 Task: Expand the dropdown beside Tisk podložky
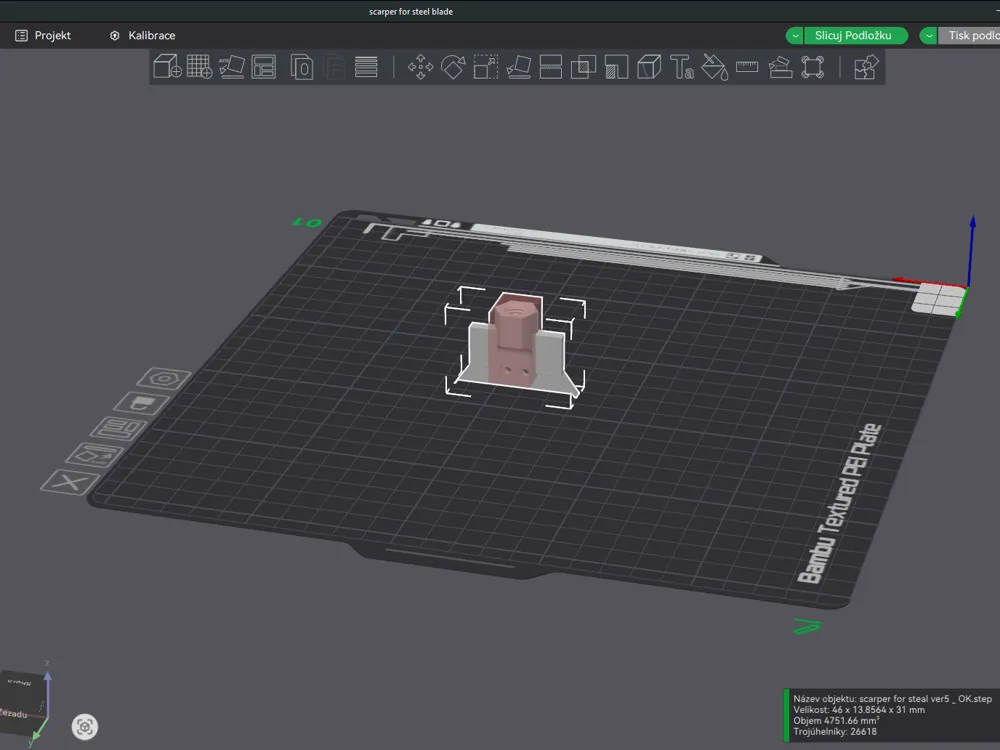pos(929,36)
